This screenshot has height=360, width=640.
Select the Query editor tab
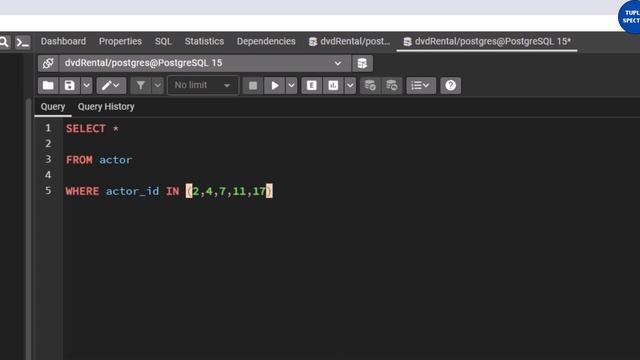(53, 107)
